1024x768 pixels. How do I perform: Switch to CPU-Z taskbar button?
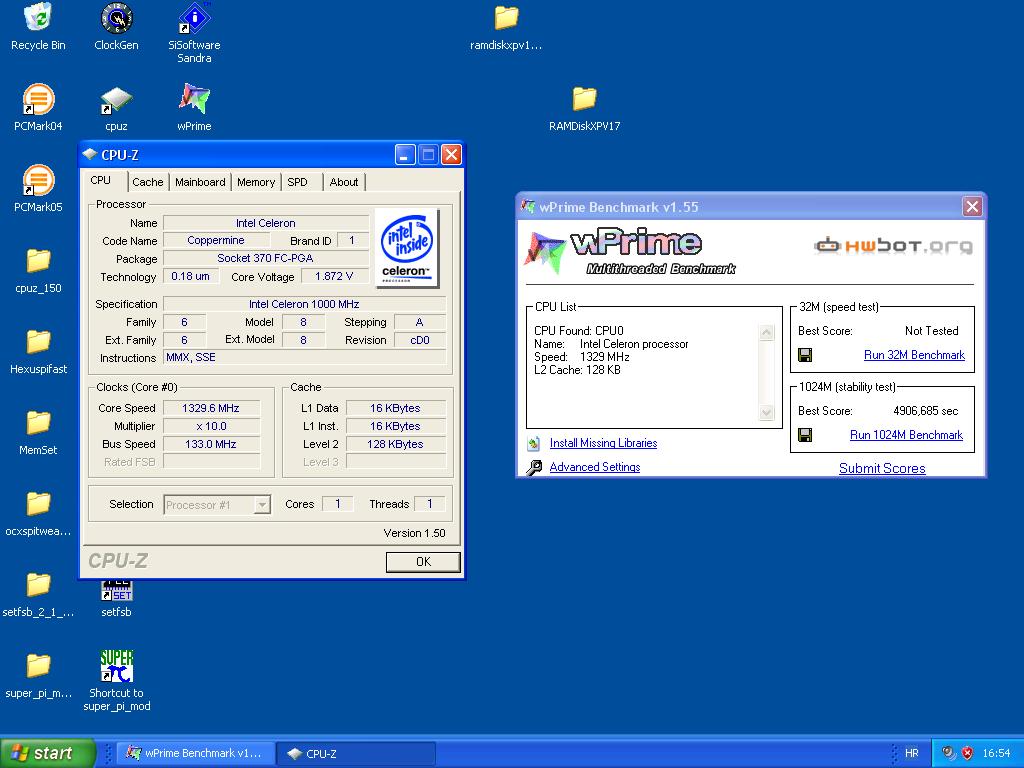point(356,753)
